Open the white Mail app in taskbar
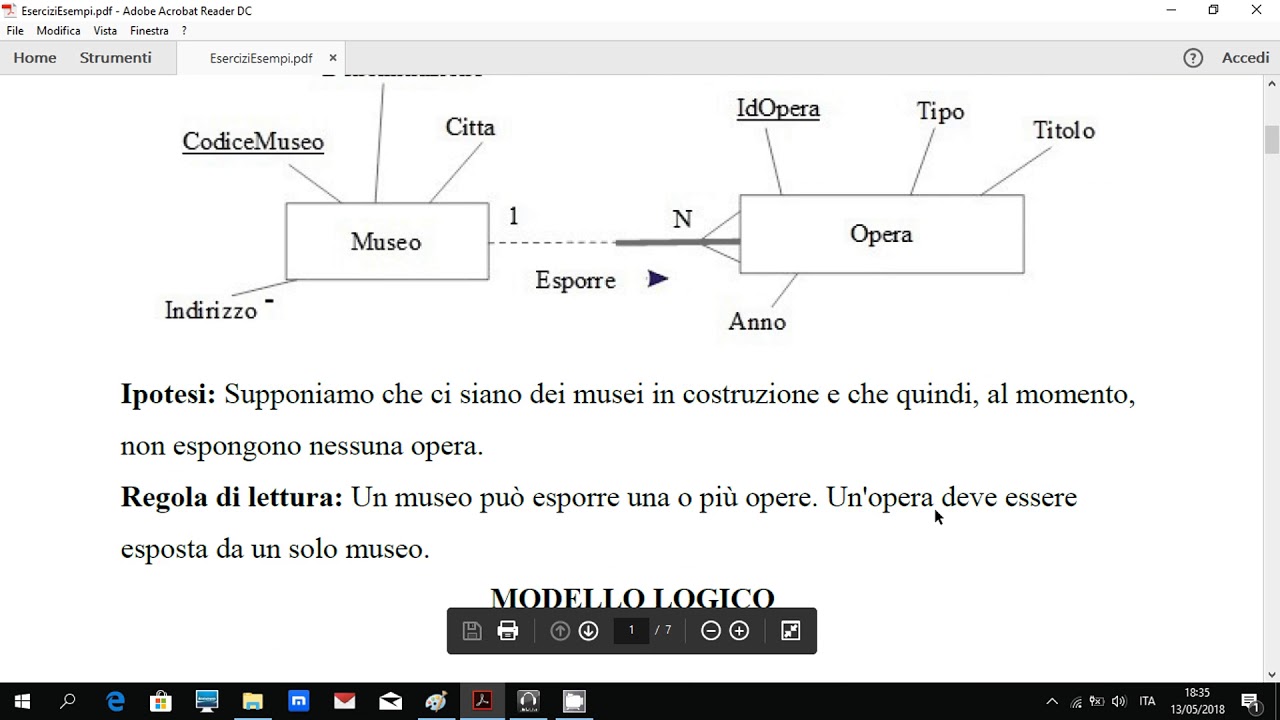Screen dimensions: 1280x720 [390, 701]
